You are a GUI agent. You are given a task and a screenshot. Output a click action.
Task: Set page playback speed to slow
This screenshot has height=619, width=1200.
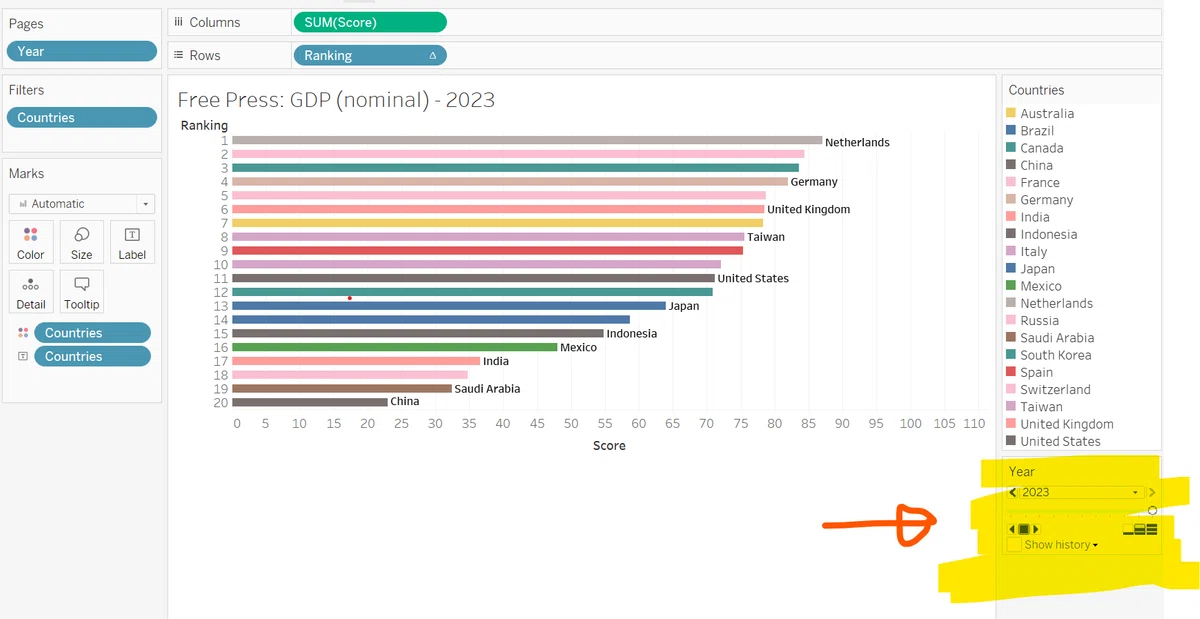1128,529
